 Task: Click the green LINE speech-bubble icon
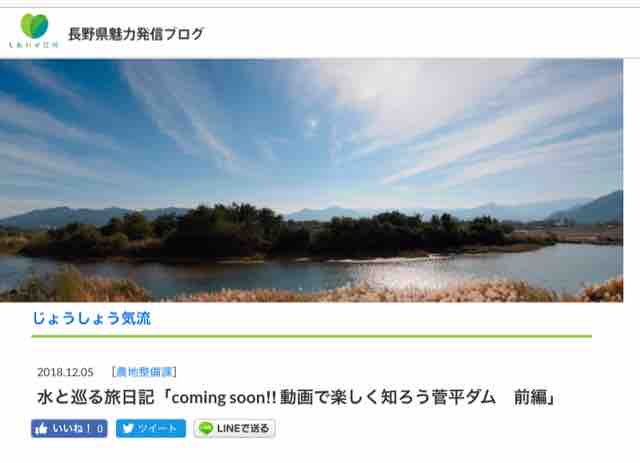206,428
